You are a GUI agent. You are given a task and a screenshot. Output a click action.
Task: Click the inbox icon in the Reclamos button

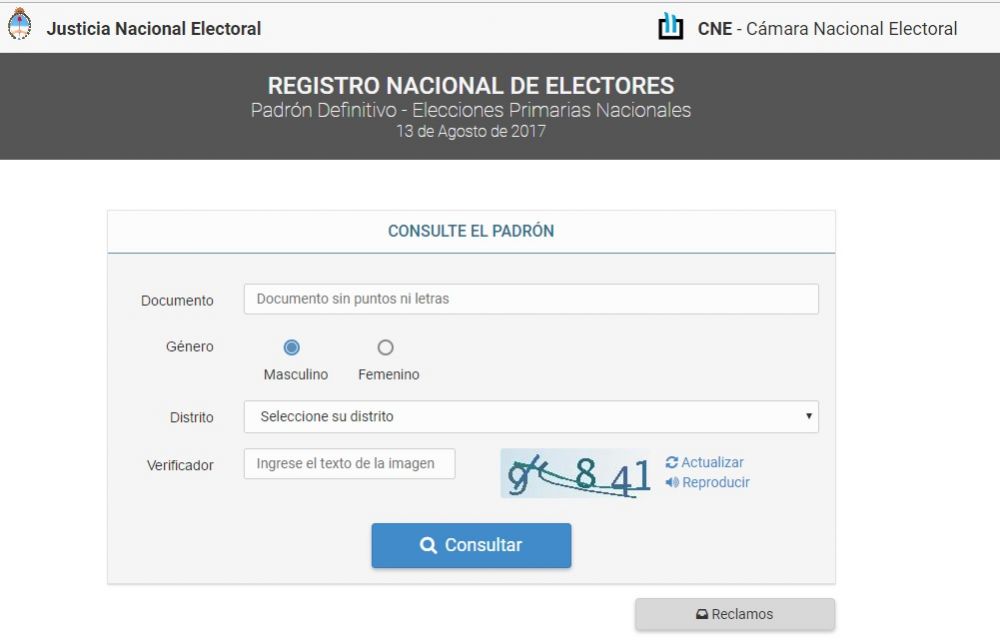tap(702, 614)
